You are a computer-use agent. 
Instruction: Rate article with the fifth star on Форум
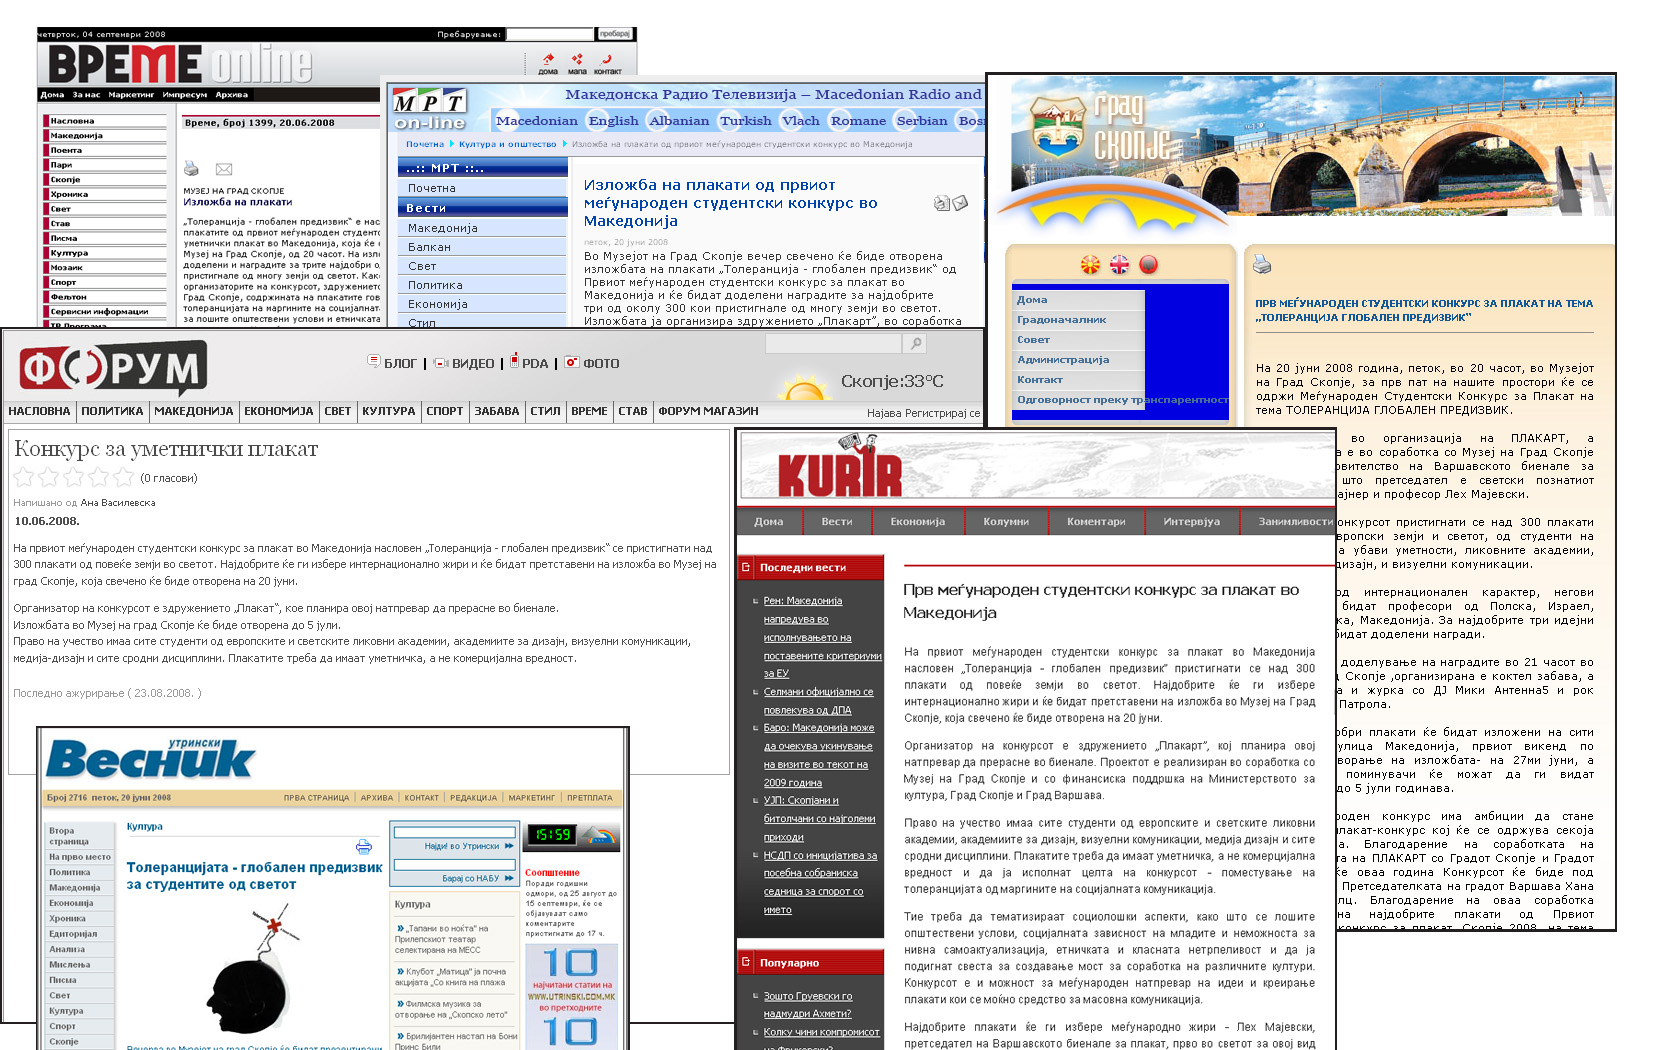[123, 477]
